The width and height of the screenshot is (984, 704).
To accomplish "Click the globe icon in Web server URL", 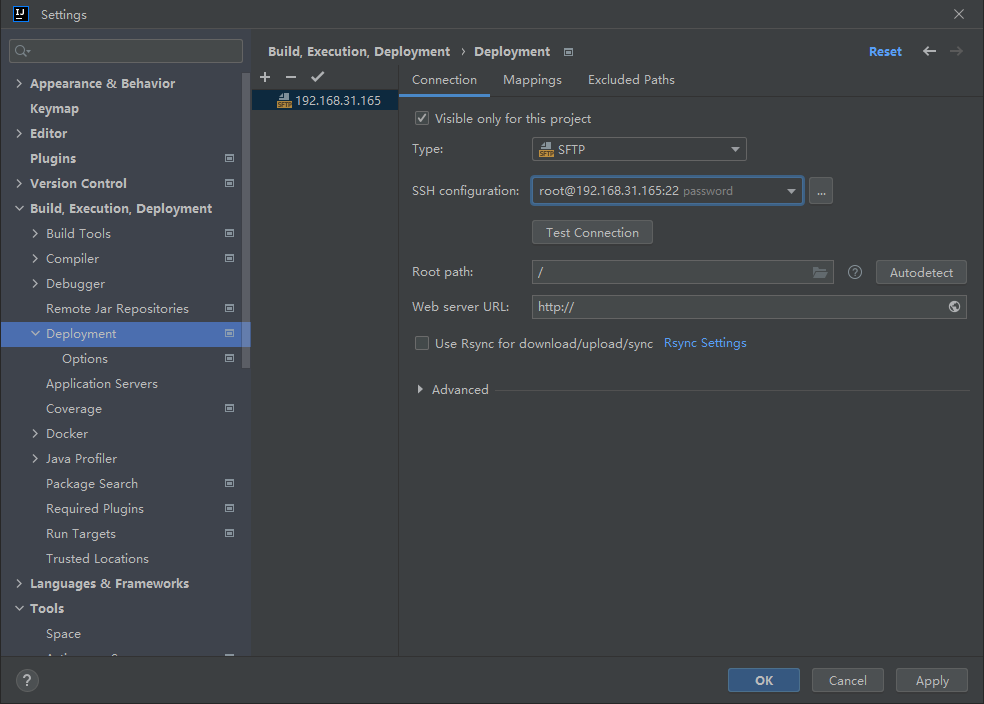I will point(955,307).
